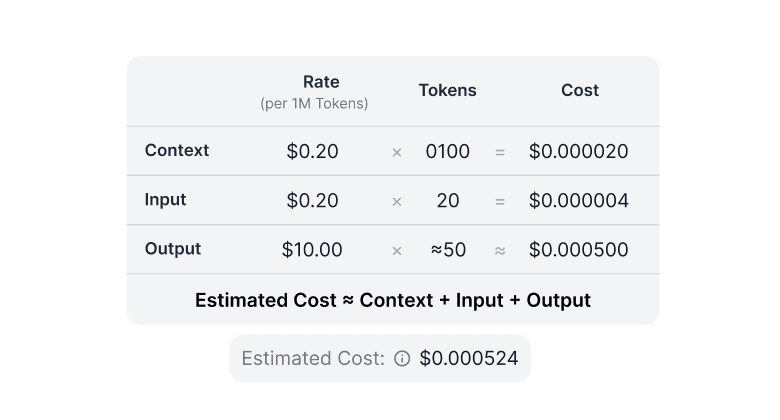The image size is (780, 420).
Task: Select the Context row label
Action: click(x=177, y=151)
